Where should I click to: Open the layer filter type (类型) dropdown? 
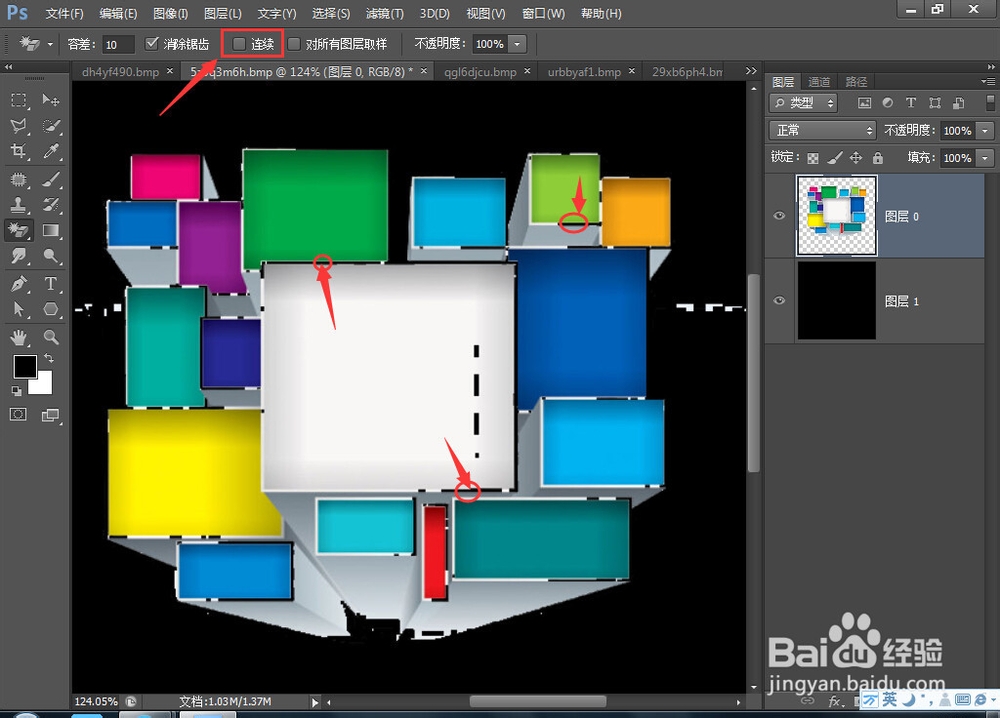click(x=804, y=103)
